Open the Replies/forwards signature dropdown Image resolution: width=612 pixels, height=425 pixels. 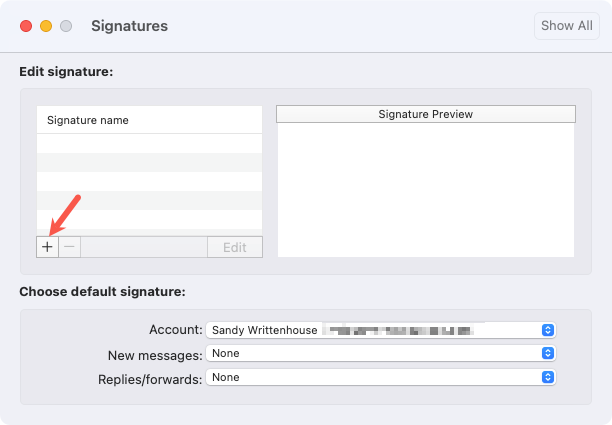380,377
